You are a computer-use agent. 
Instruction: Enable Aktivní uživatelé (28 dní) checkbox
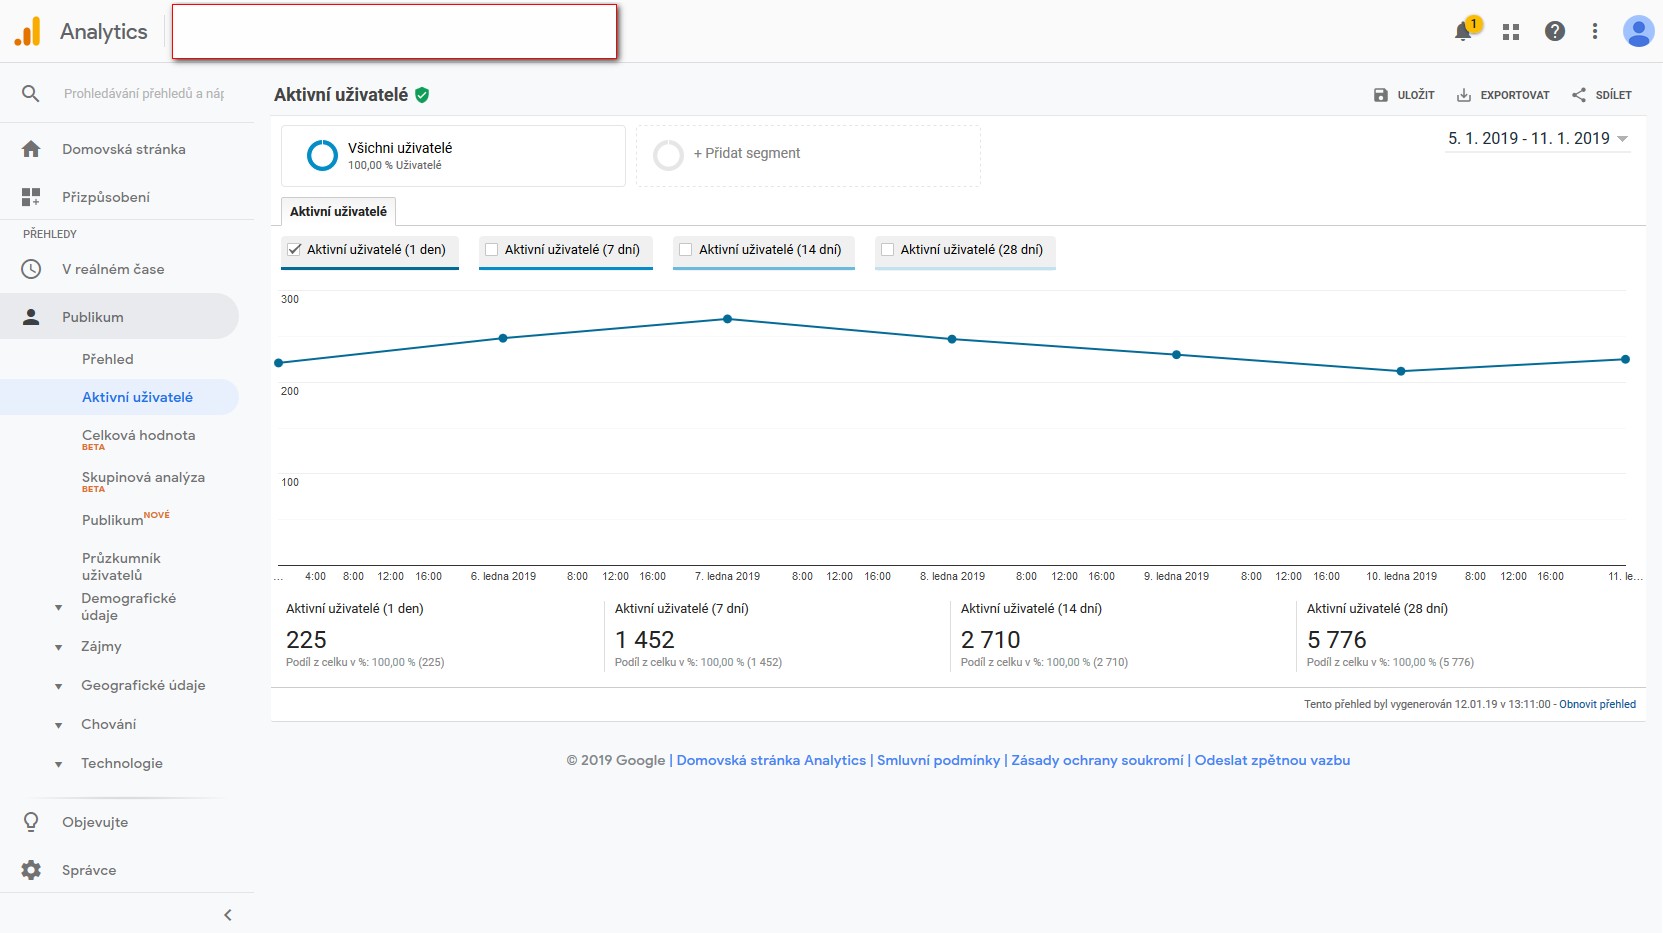(x=887, y=250)
